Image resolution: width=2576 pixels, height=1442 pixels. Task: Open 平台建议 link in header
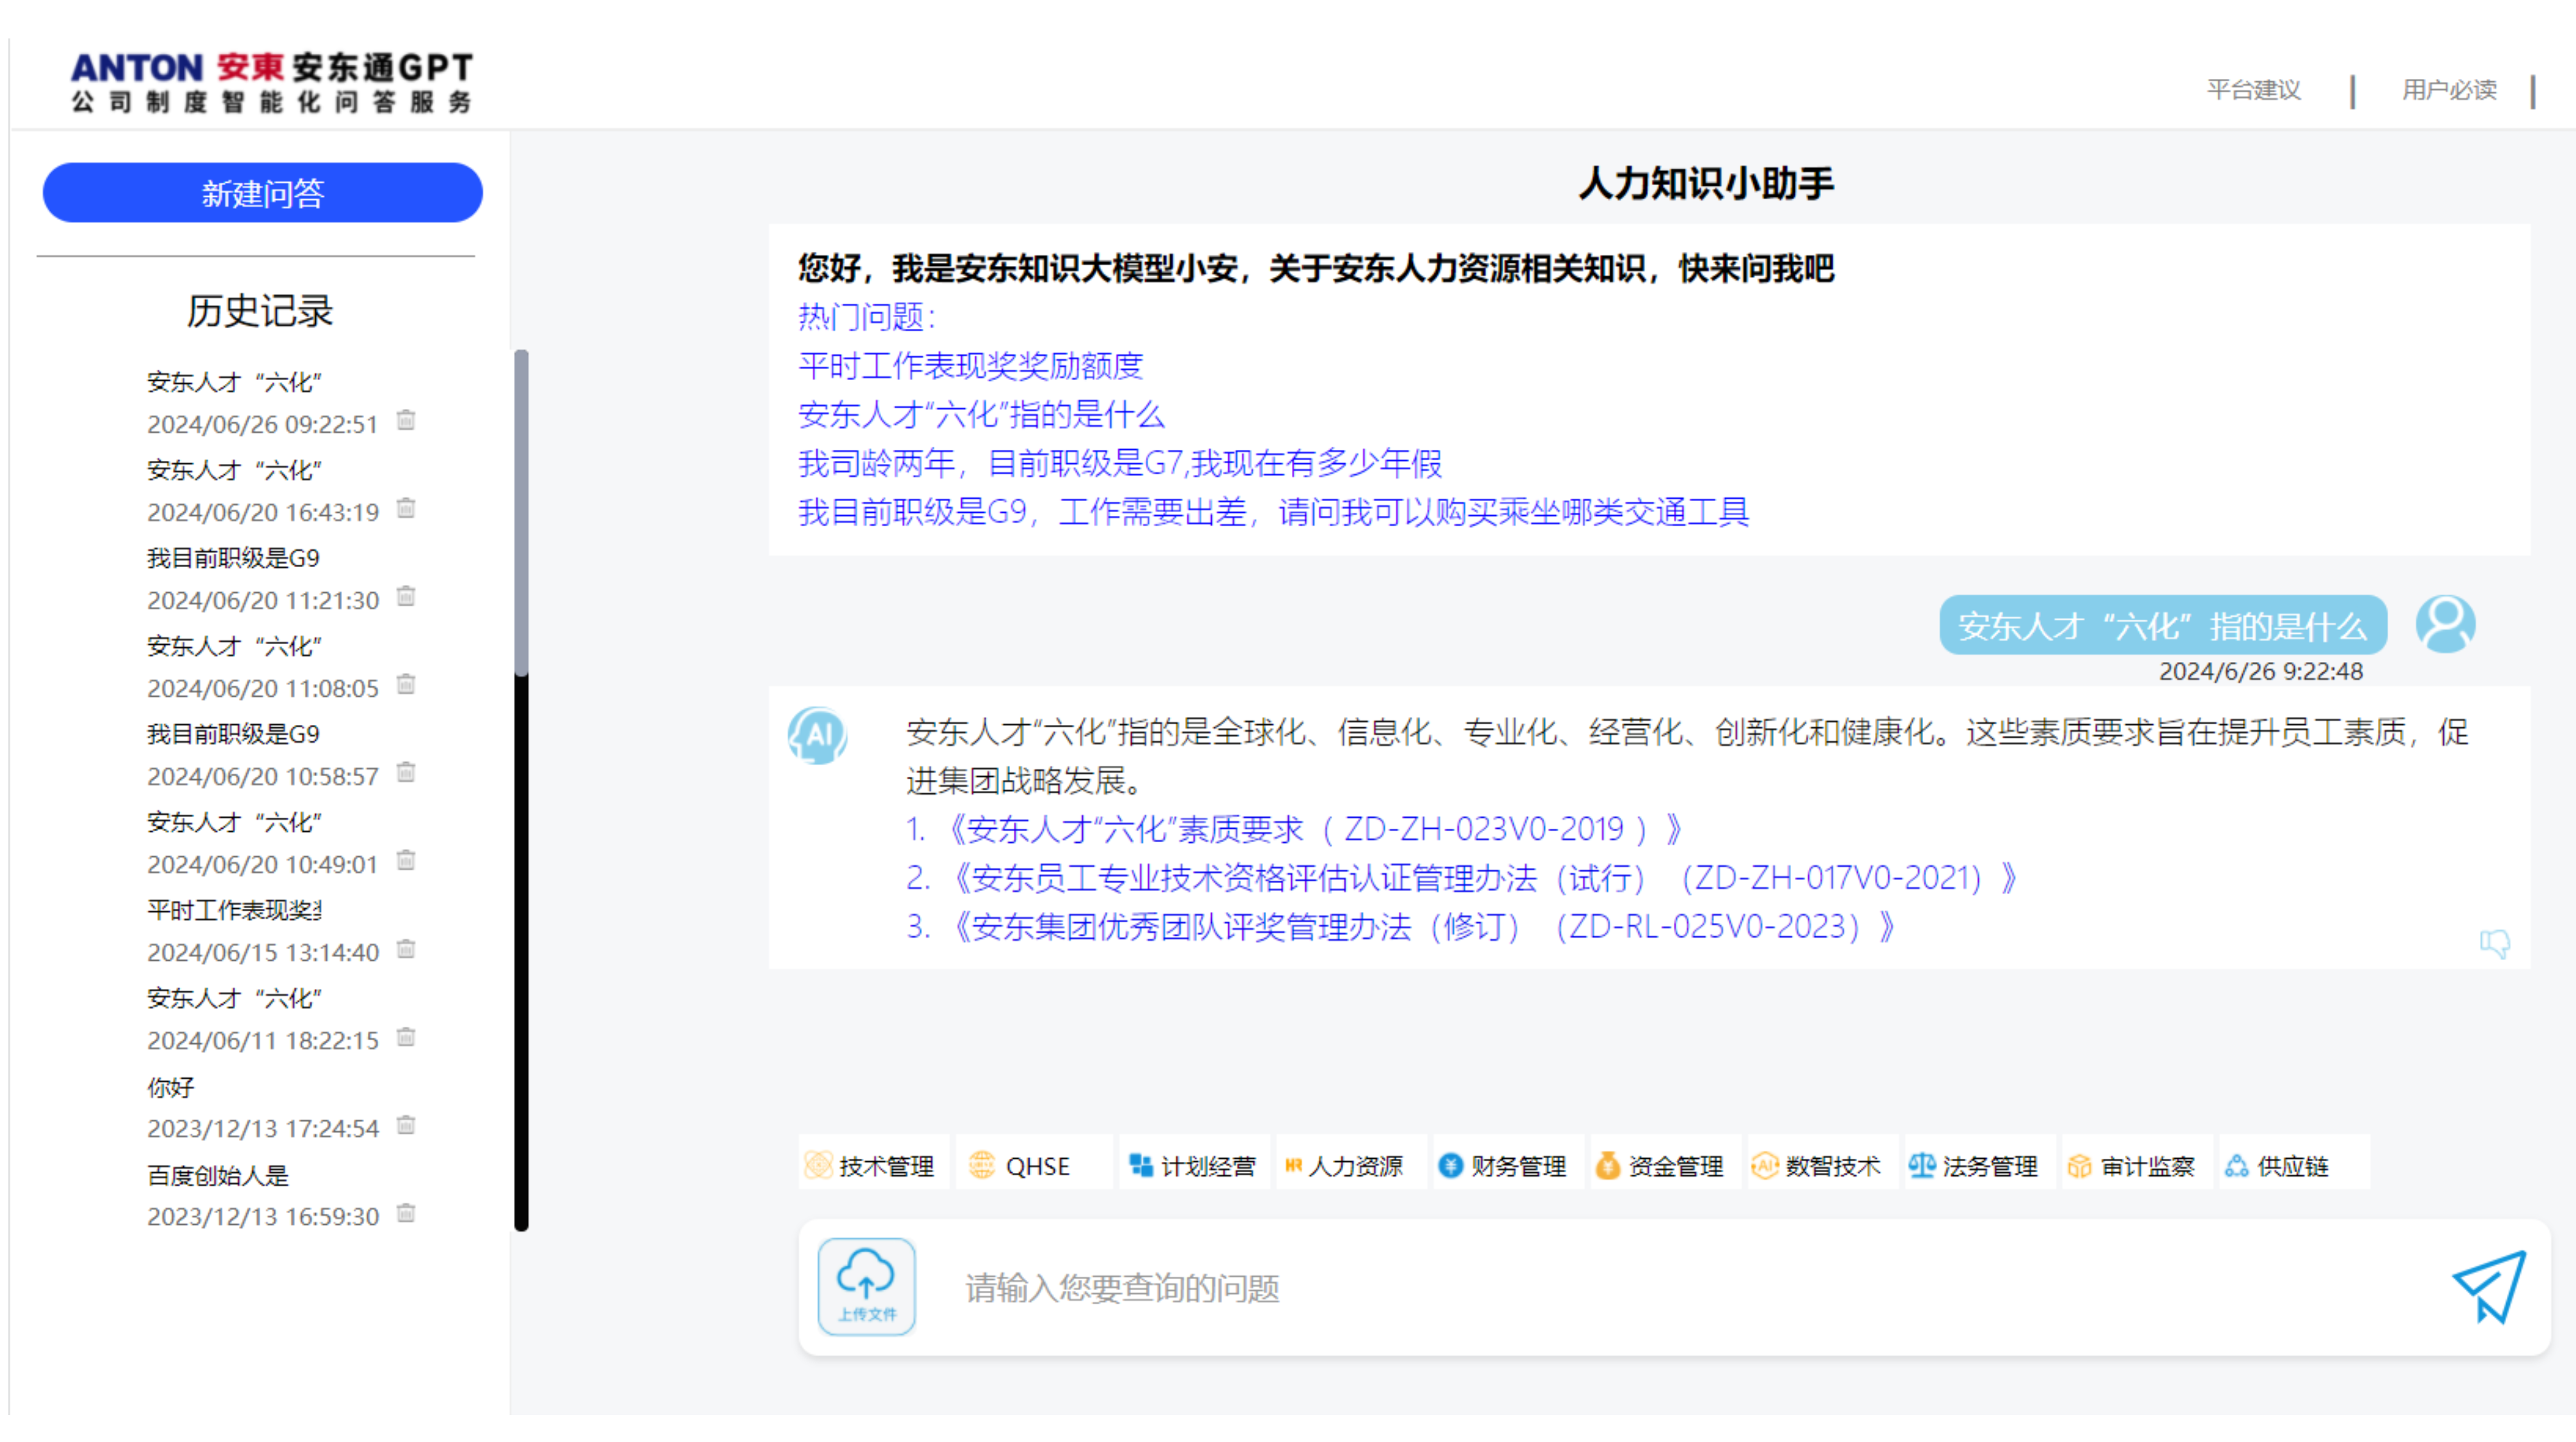[2254, 90]
